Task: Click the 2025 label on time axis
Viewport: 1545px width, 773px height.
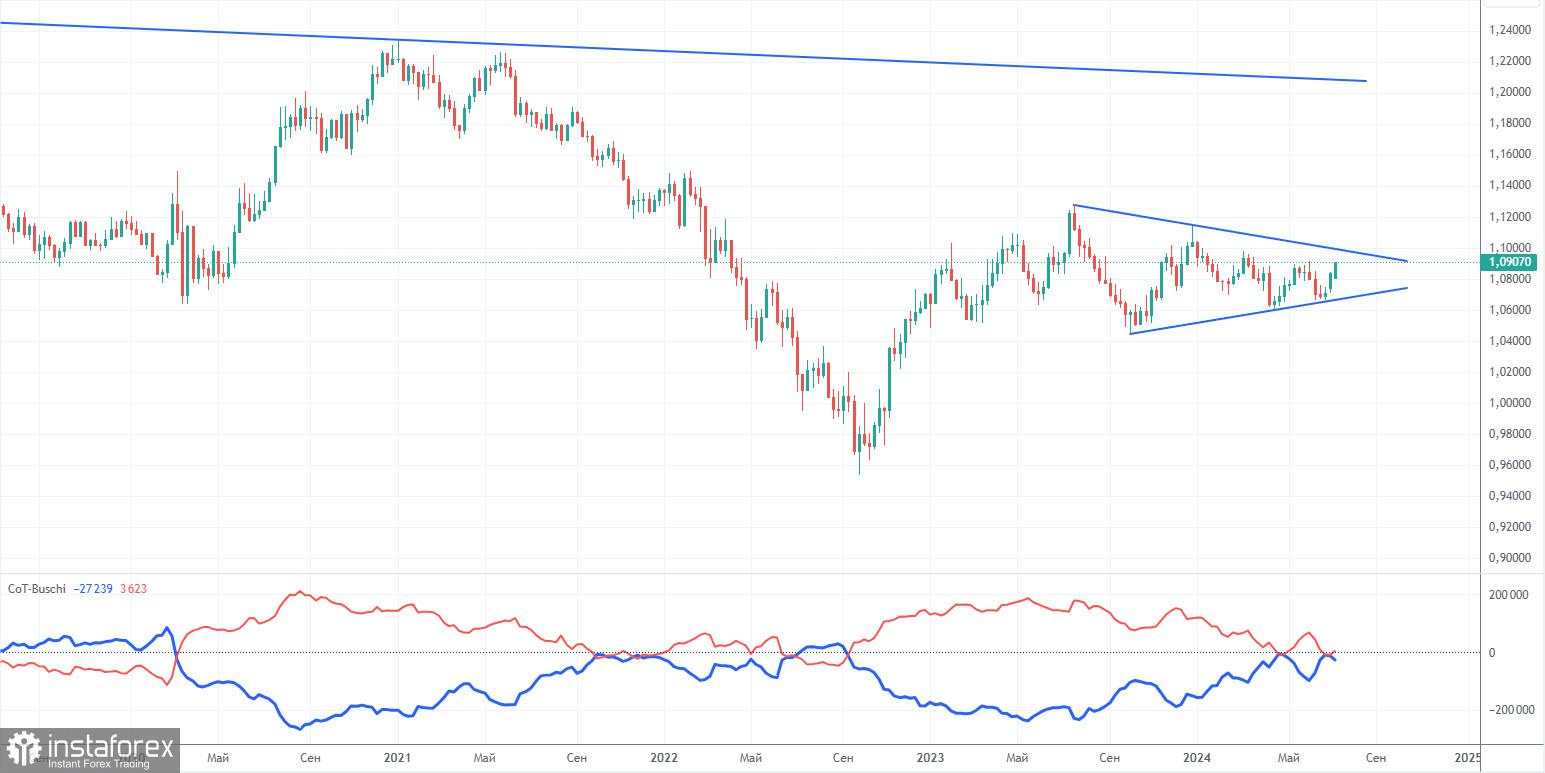Action: coord(1467,758)
